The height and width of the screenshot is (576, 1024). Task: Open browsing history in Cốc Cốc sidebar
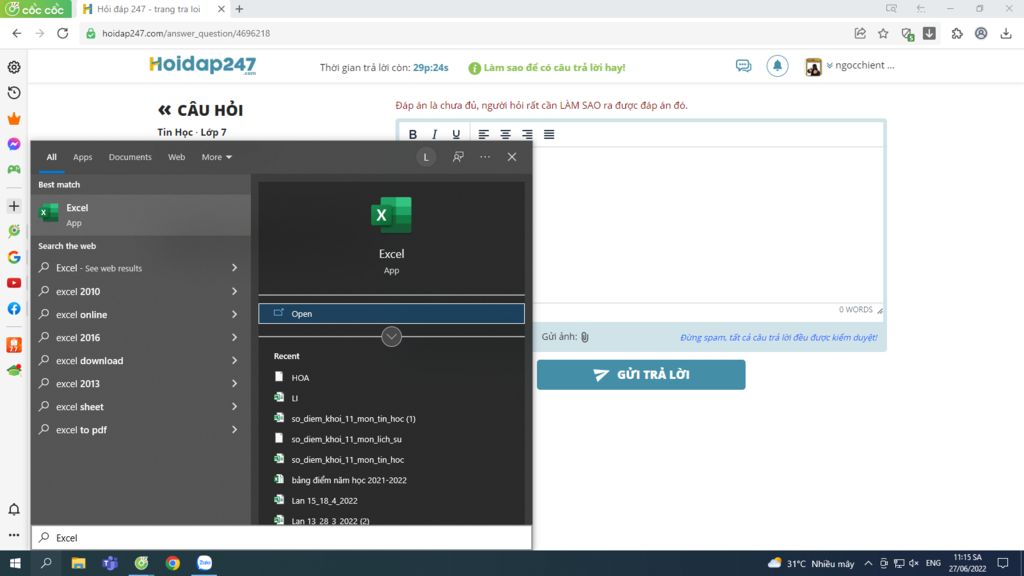tap(14, 93)
